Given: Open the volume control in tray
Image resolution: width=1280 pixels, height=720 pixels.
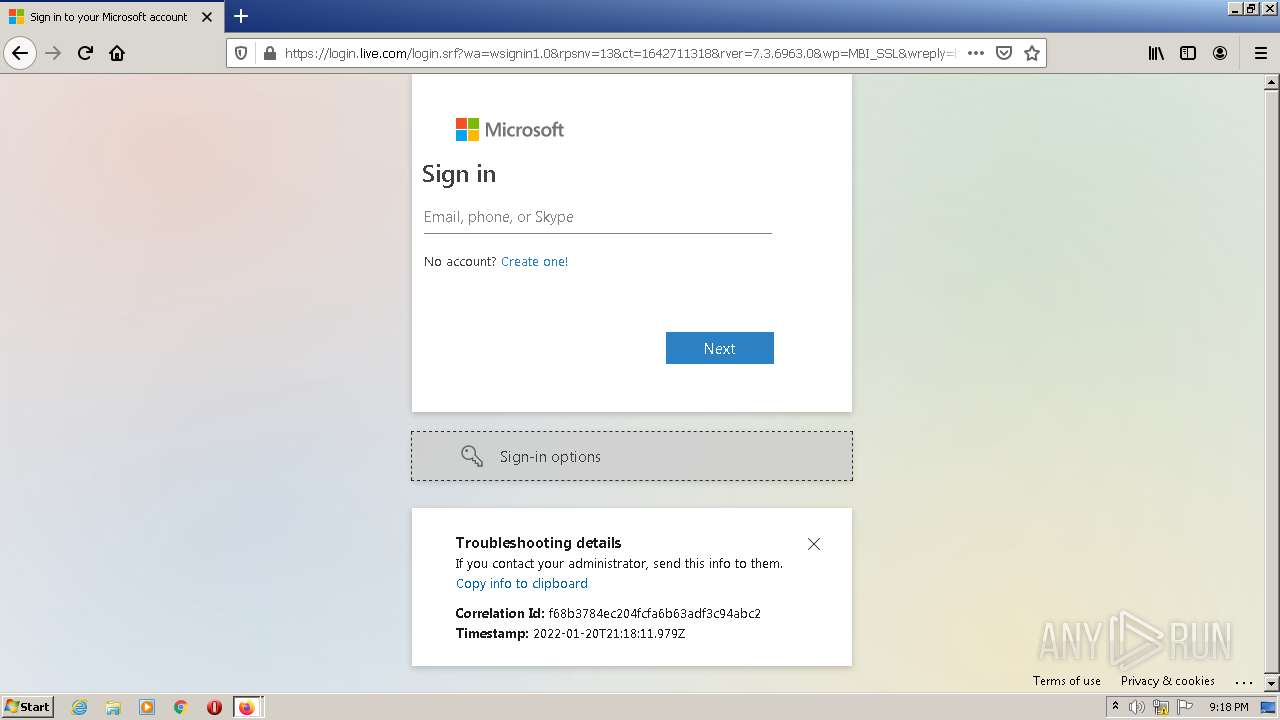Looking at the screenshot, I should coord(1137,707).
